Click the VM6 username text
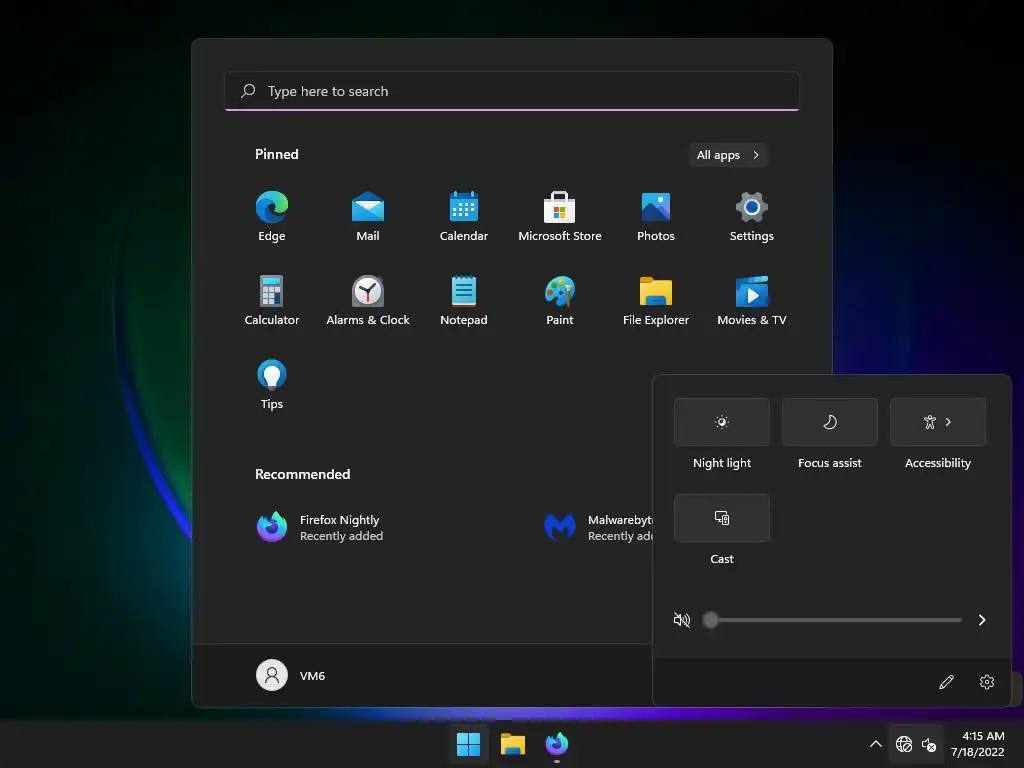 point(312,676)
